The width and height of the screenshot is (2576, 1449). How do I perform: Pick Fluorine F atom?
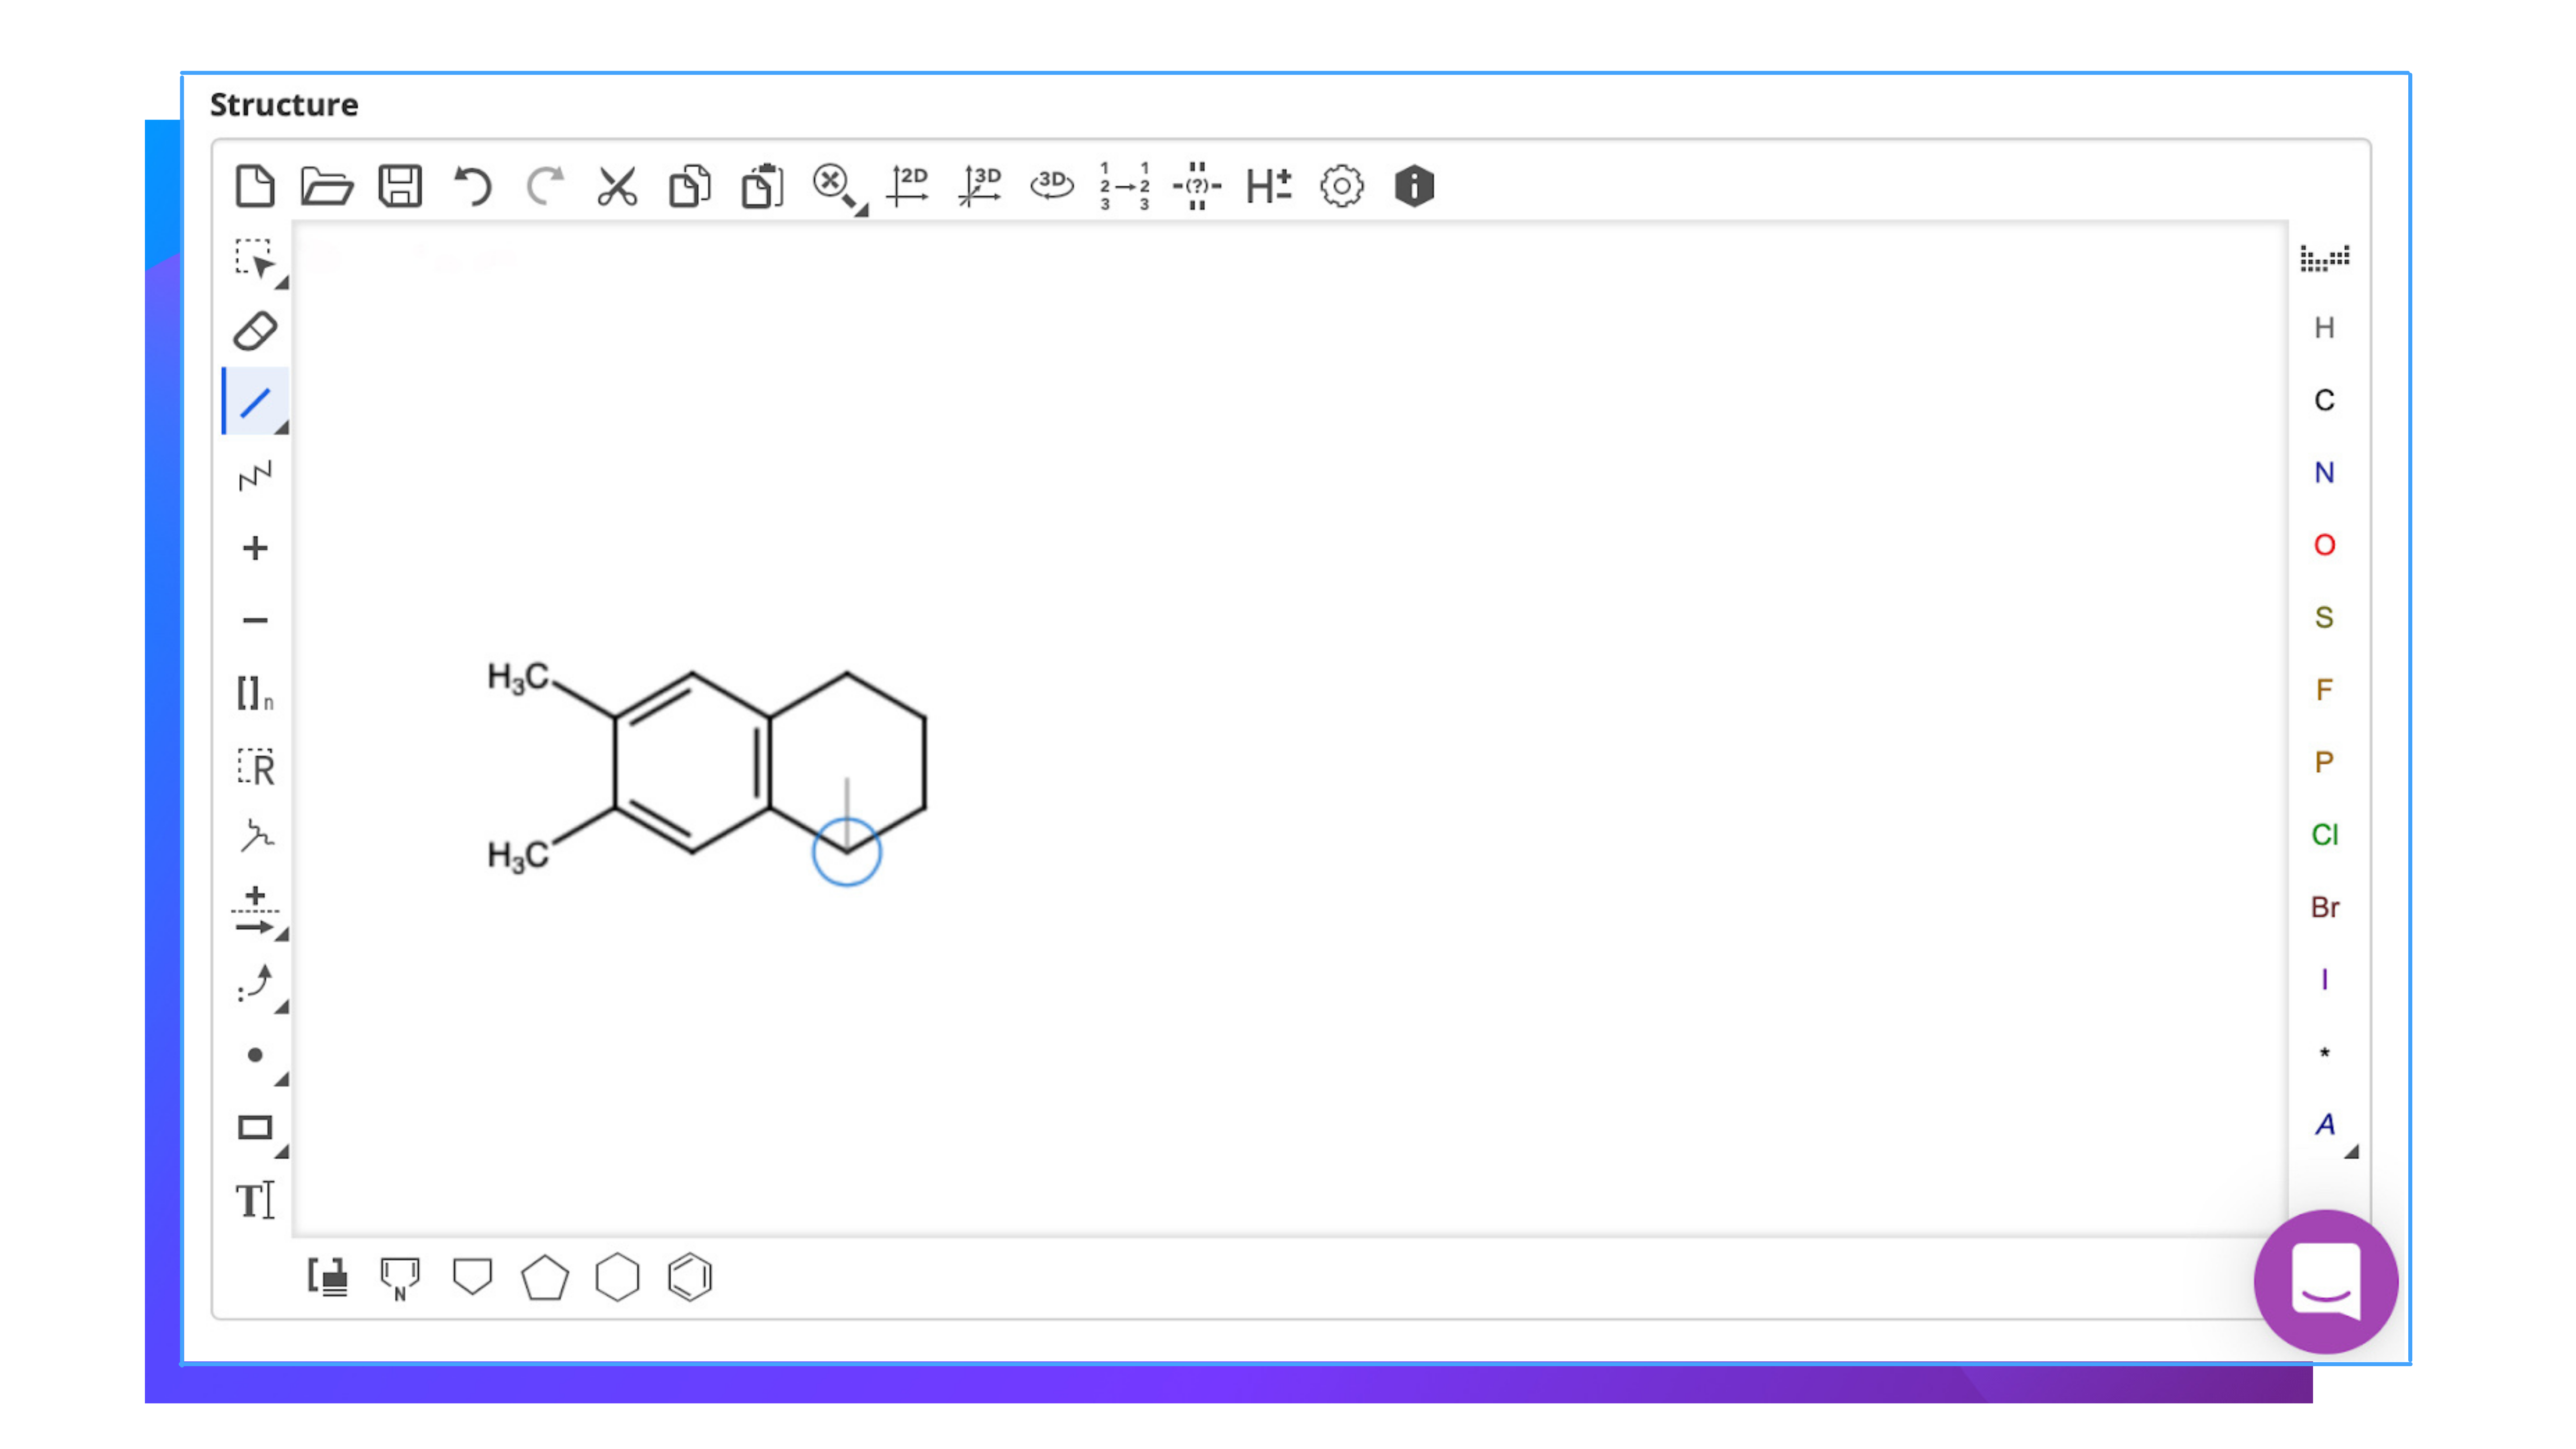2324,690
